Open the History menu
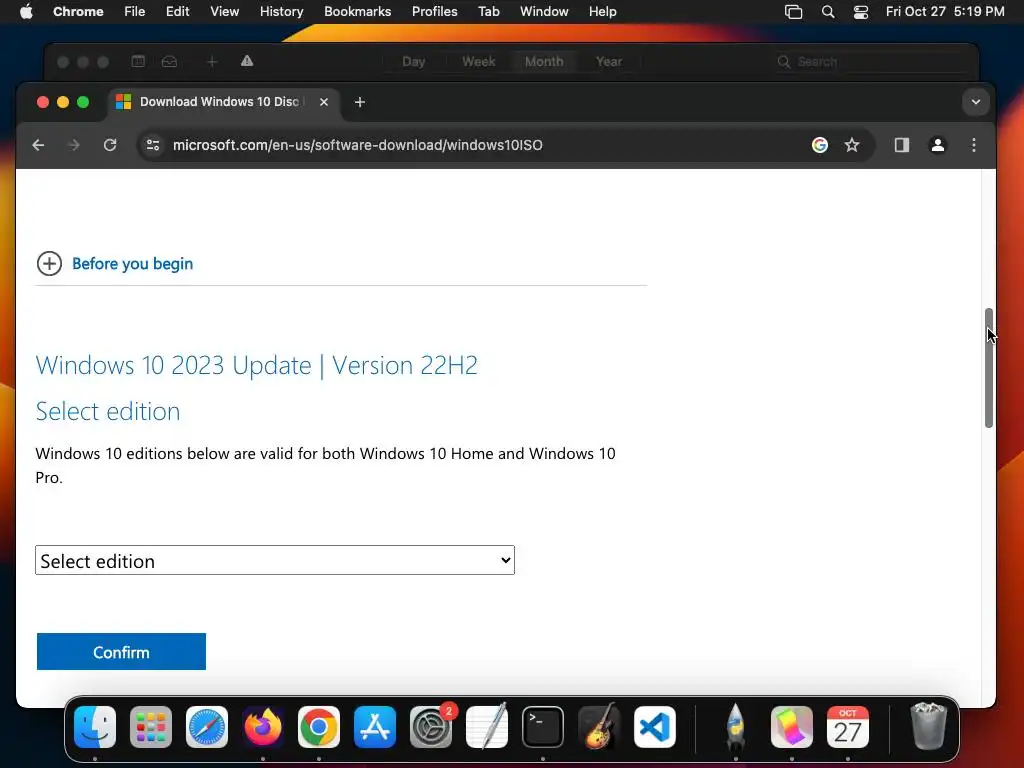This screenshot has height=768, width=1024. tap(281, 12)
